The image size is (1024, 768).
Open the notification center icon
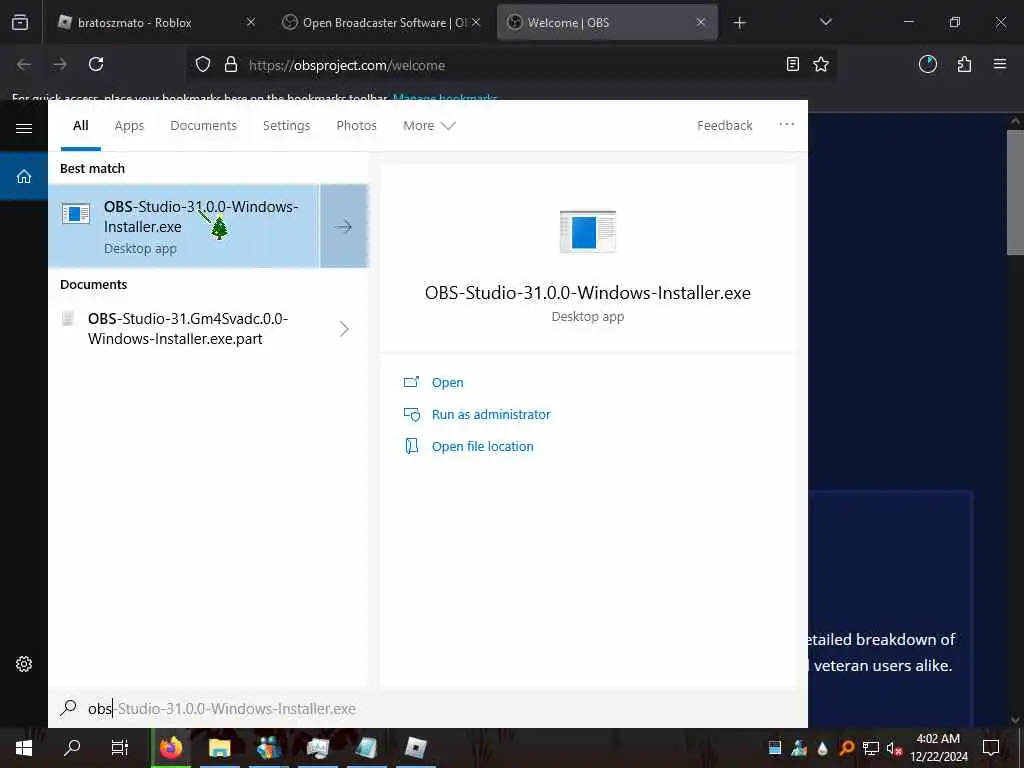tap(991, 748)
